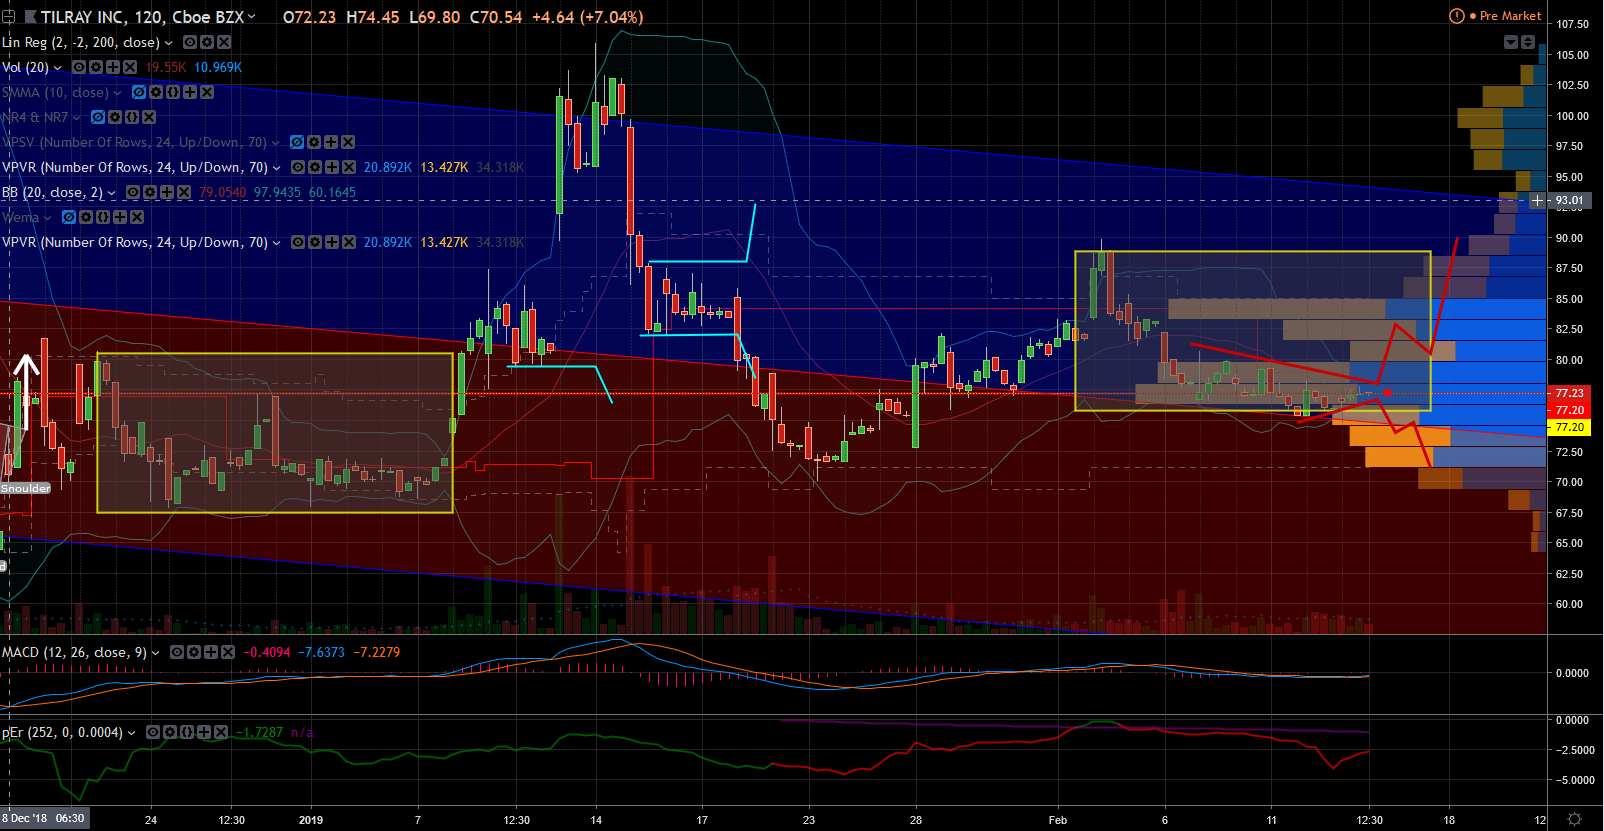
Task: Show the hidden VPSV indicator
Action: [297, 142]
